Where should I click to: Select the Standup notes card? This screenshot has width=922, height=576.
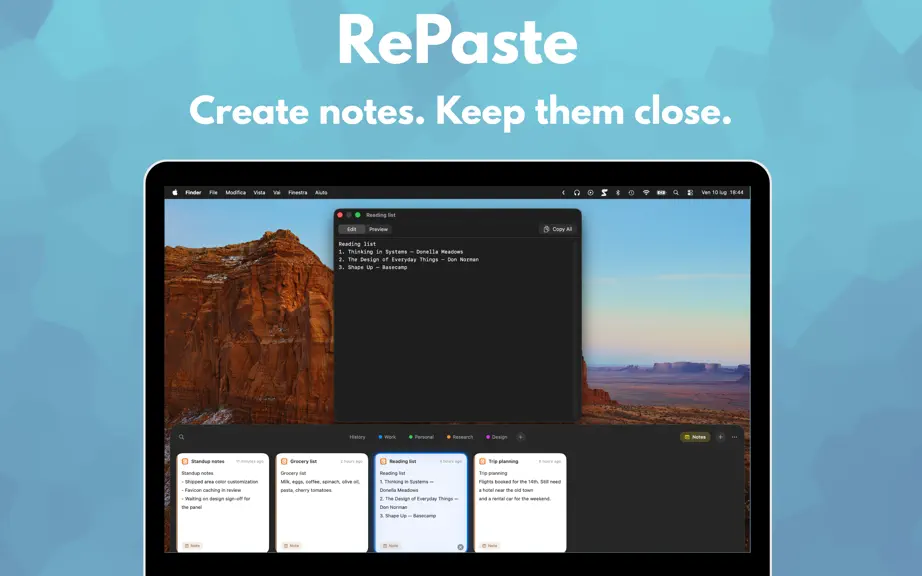click(223, 503)
